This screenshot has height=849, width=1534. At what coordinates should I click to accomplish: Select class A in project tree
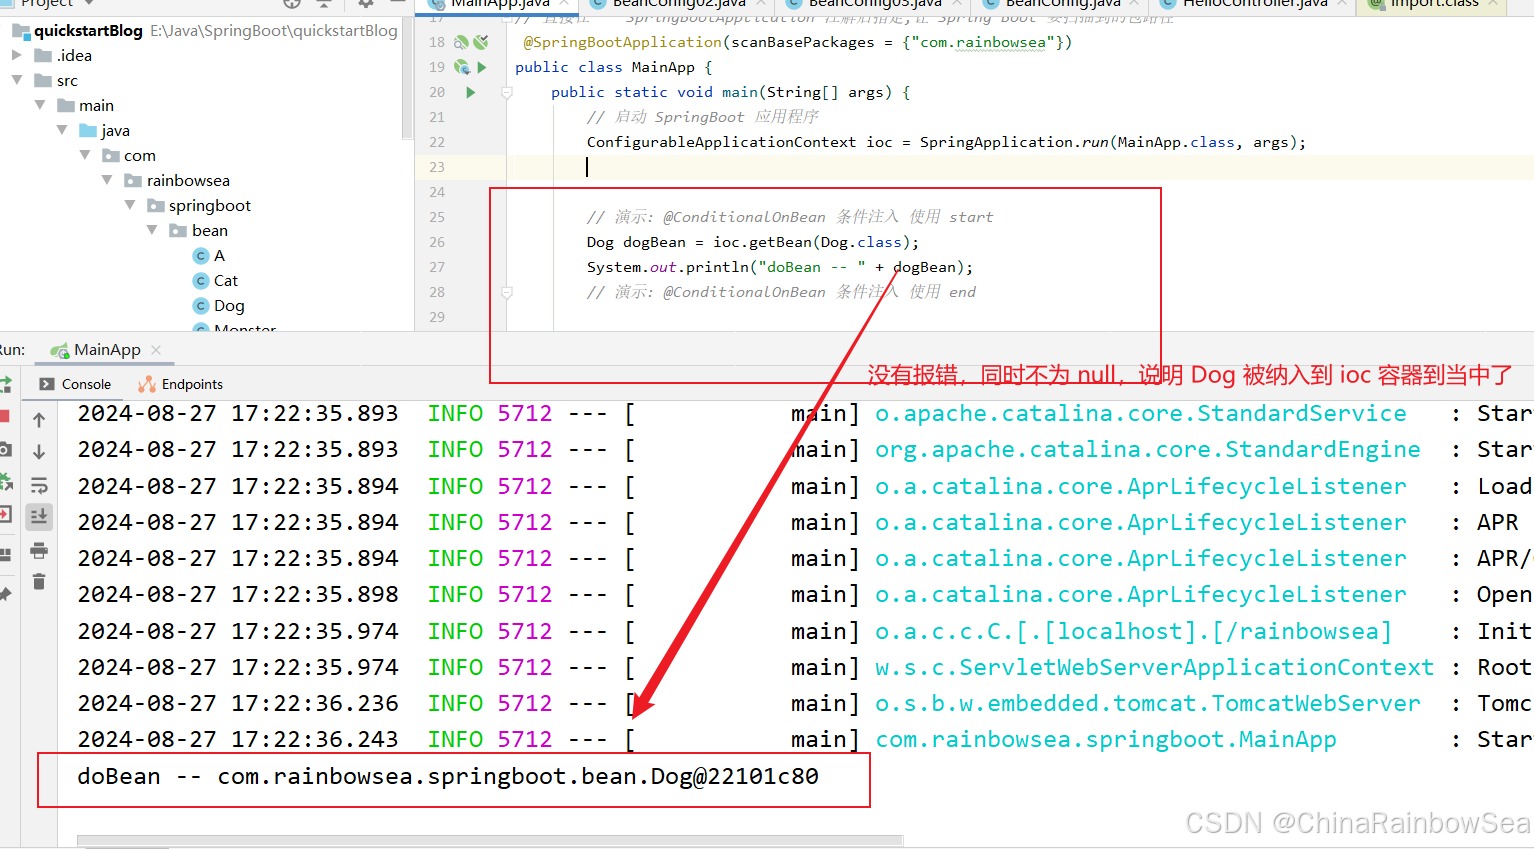209,255
